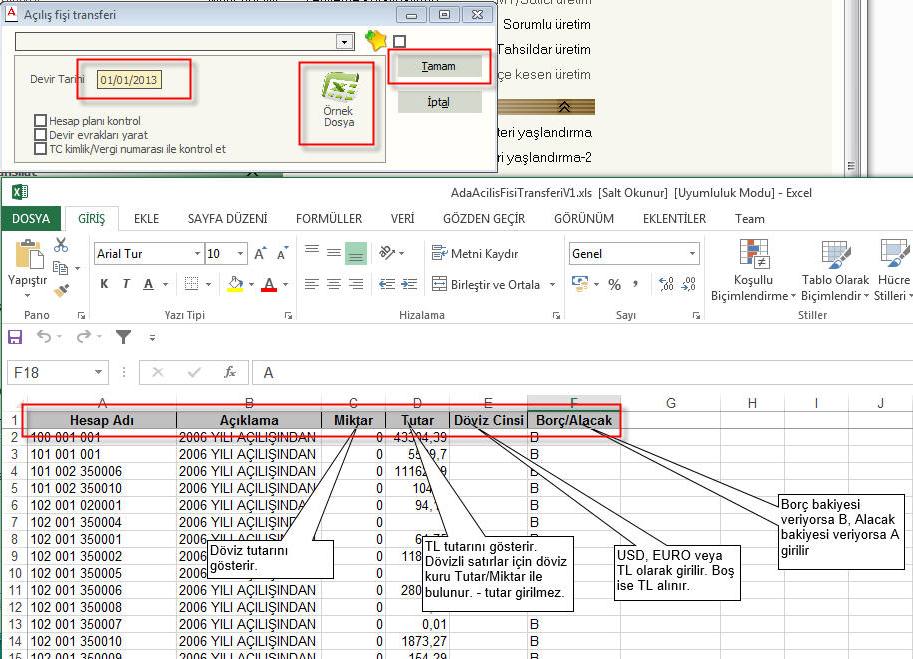Viewport: 913px width, 659px height.
Task: Click the filter funnel icon
Action: (x=123, y=337)
